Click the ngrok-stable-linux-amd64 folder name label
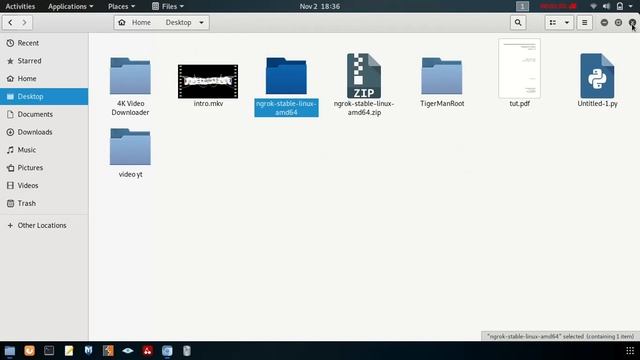Viewport: 640px width, 360px height. pyautogui.click(x=286, y=108)
